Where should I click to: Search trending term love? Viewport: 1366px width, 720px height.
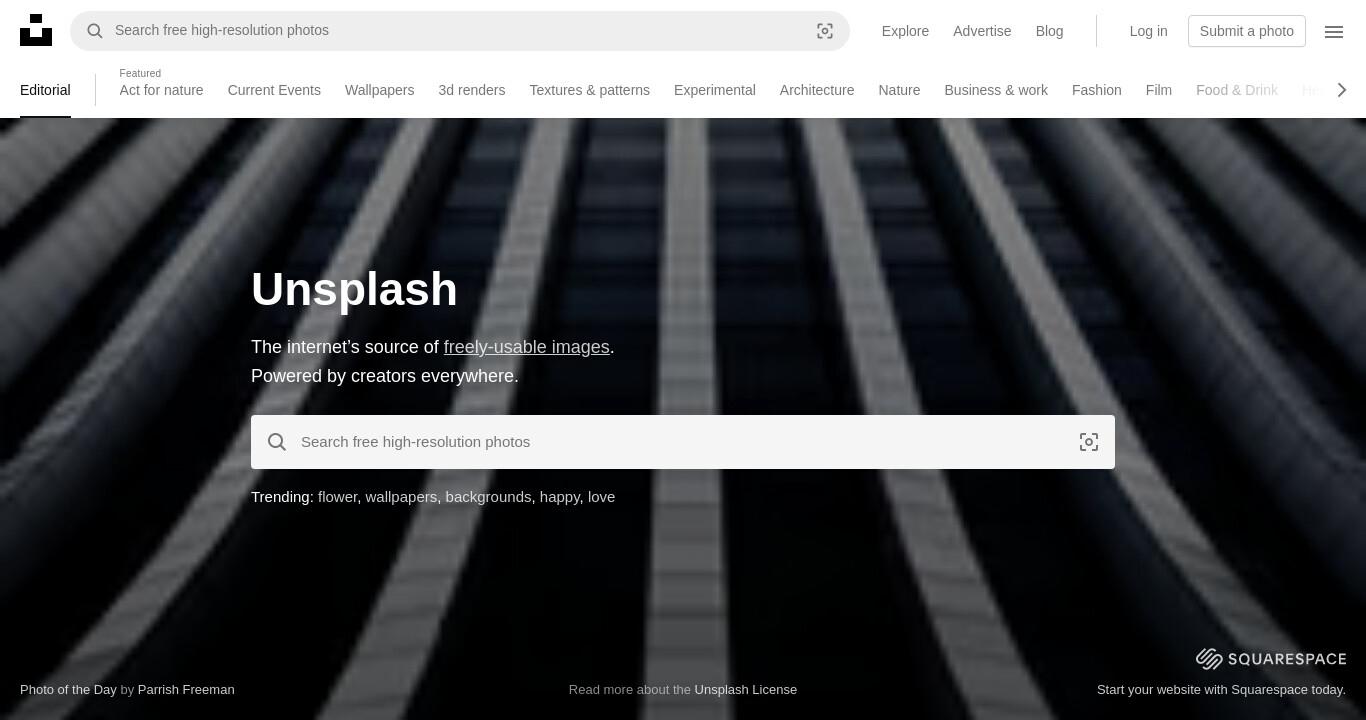(x=601, y=497)
